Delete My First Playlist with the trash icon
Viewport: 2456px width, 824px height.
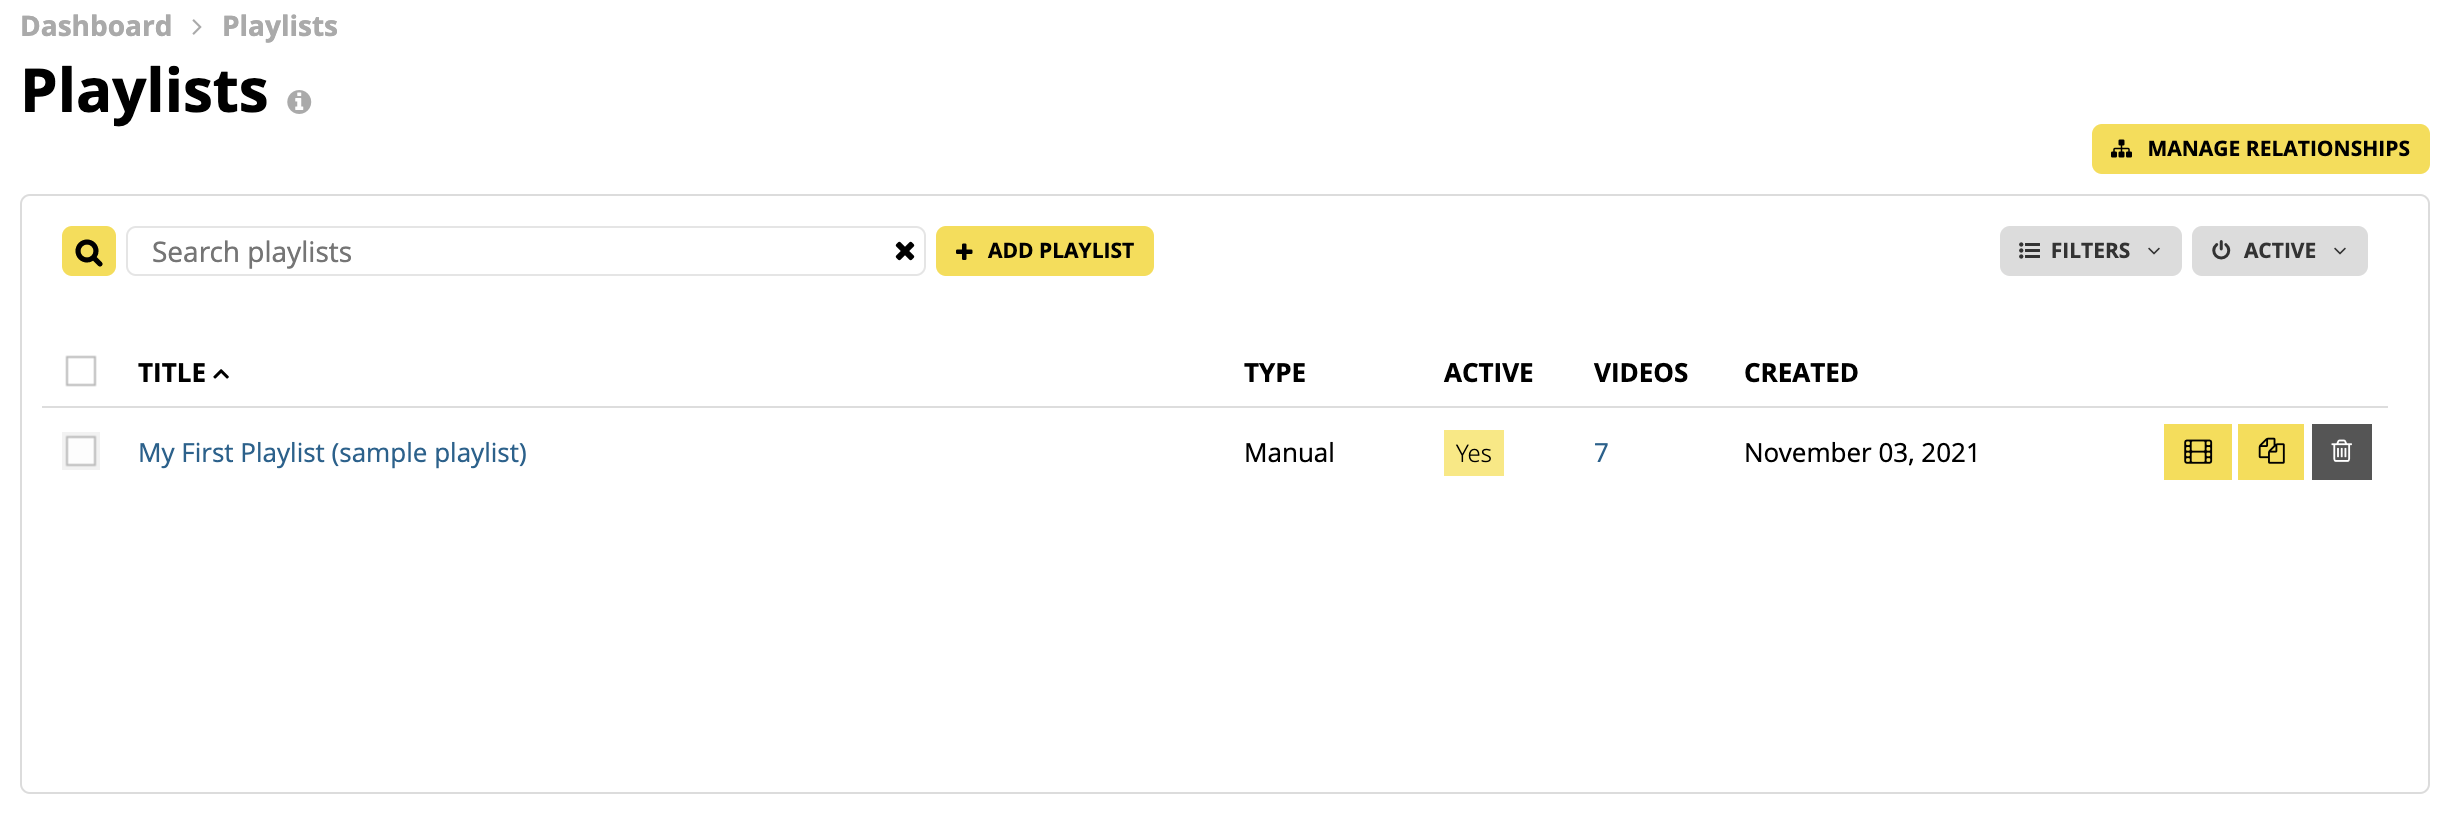pyautogui.click(x=2342, y=452)
